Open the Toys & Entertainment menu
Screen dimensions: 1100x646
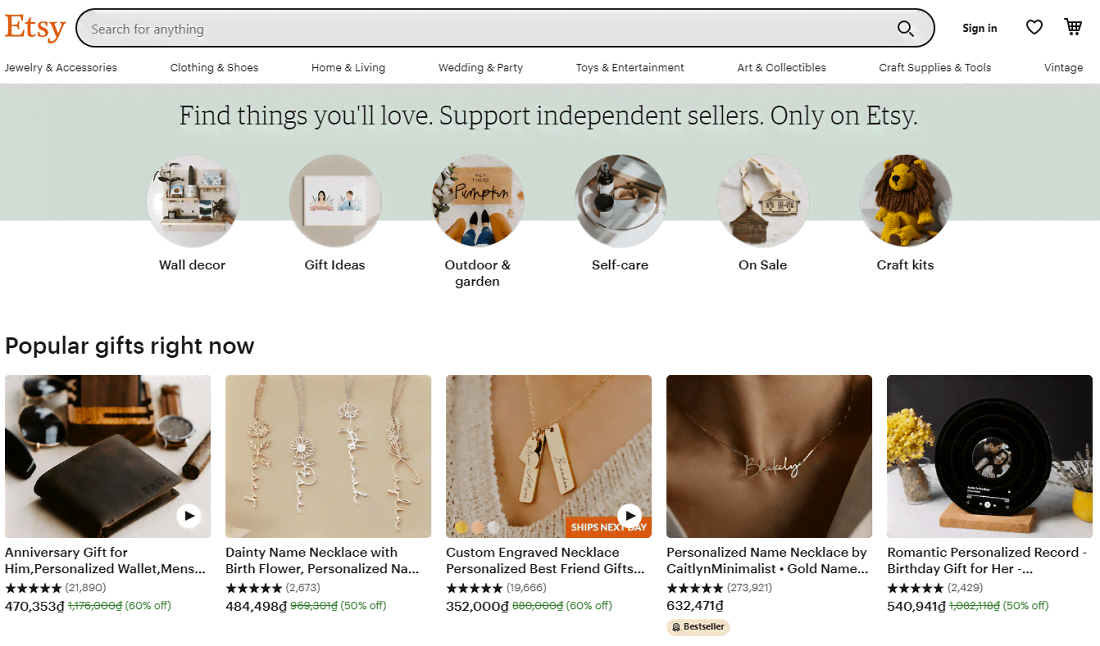pos(630,68)
